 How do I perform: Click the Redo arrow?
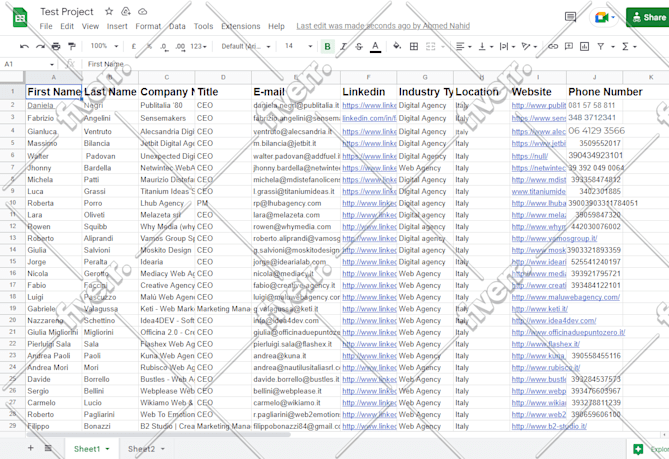(x=40, y=46)
